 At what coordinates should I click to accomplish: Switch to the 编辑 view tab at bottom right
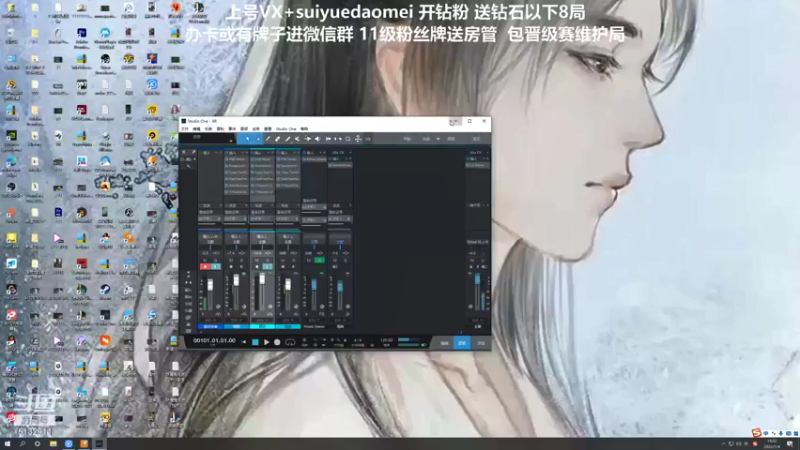(x=444, y=343)
